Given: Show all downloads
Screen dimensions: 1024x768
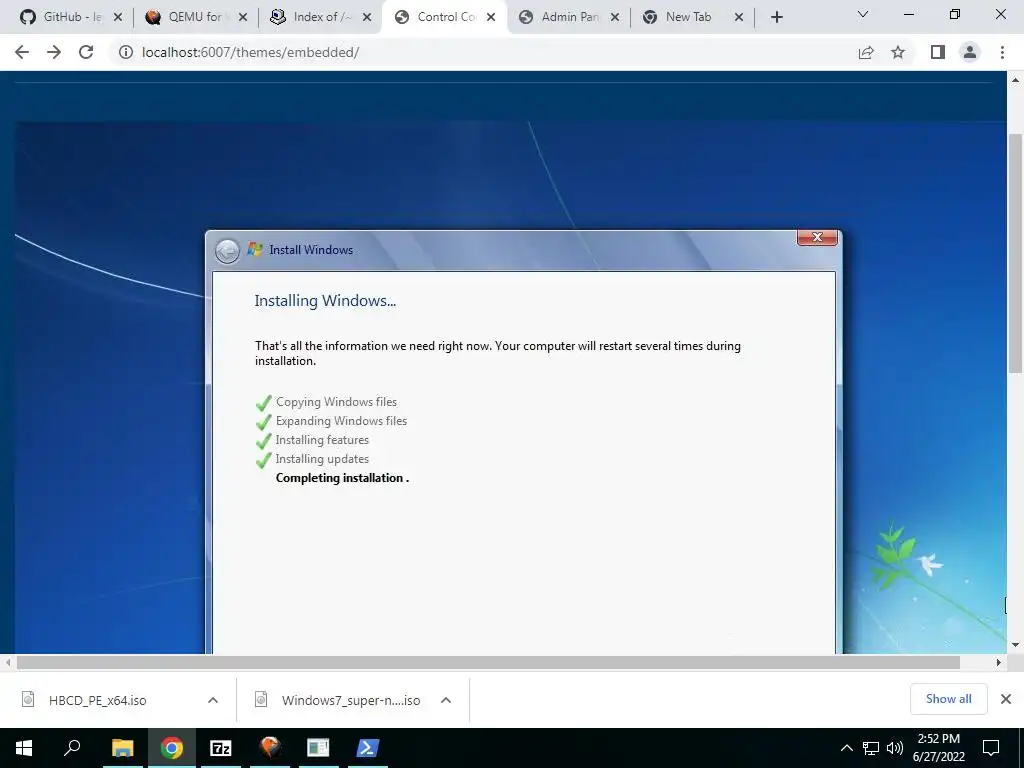Looking at the screenshot, I should (948, 699).
